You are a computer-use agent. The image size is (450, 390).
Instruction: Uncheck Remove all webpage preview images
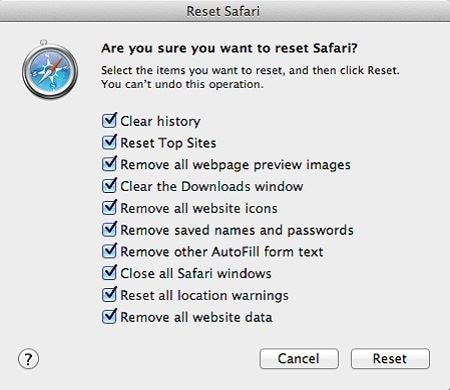[x=109, y=164]
